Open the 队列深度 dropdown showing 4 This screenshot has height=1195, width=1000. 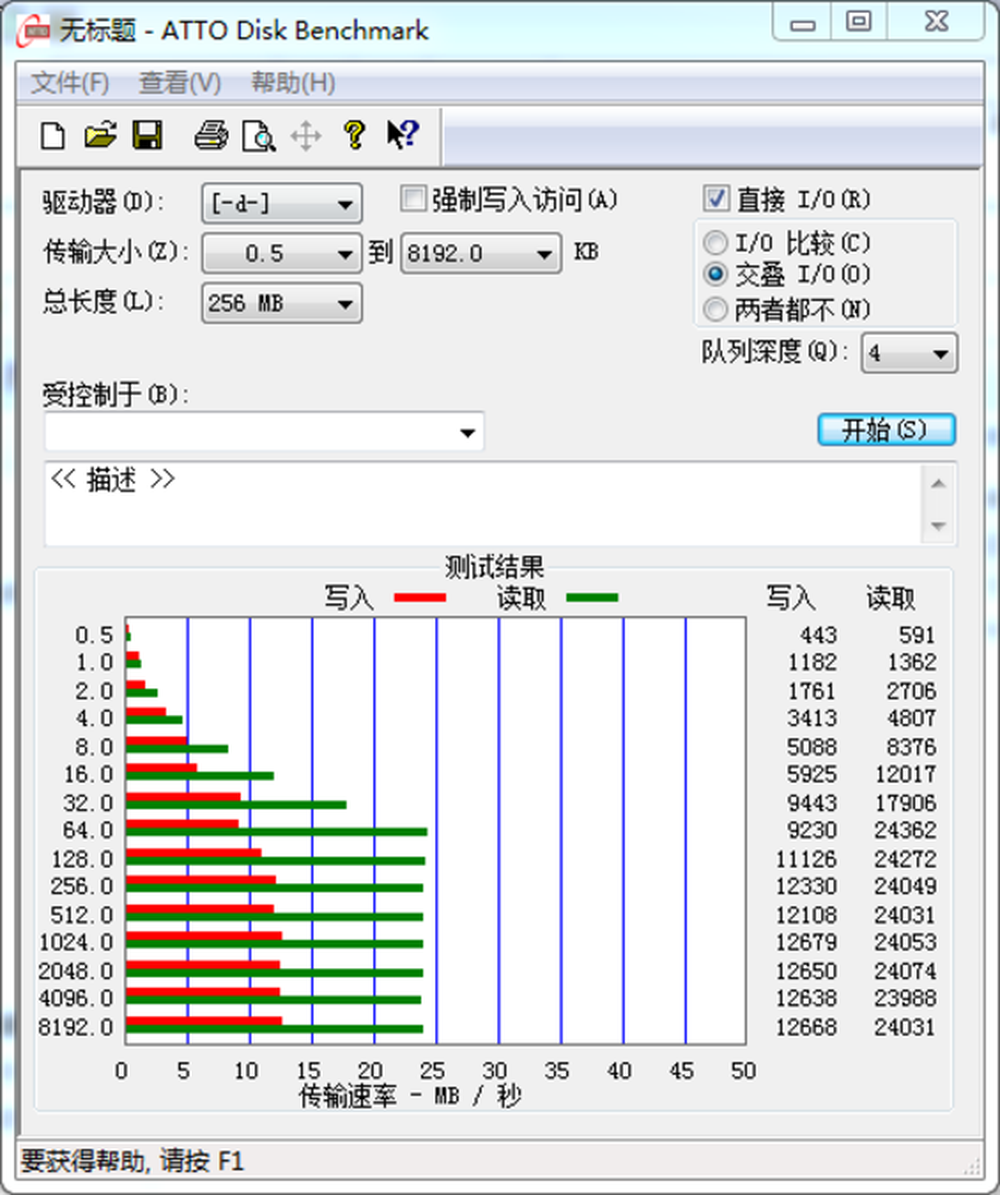[x=909, y=353]
